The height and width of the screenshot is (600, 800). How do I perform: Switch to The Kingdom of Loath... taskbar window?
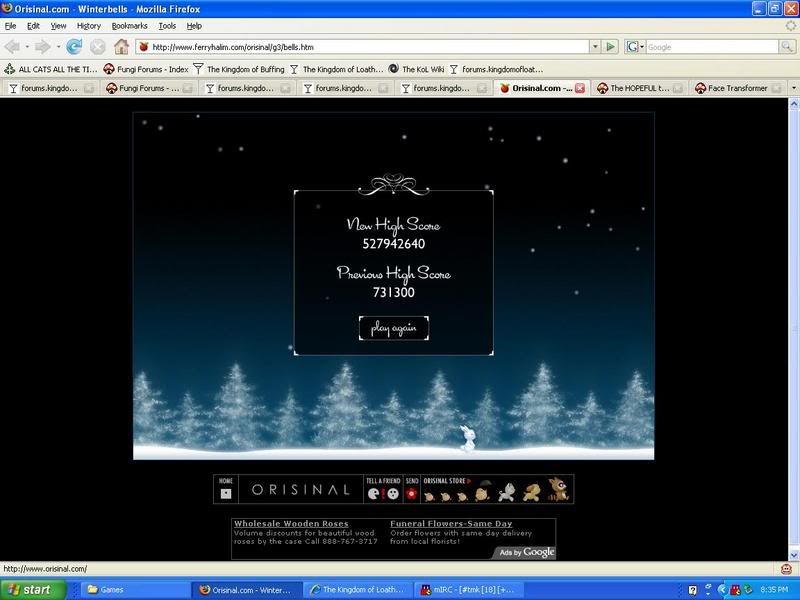tap(357, 590)
